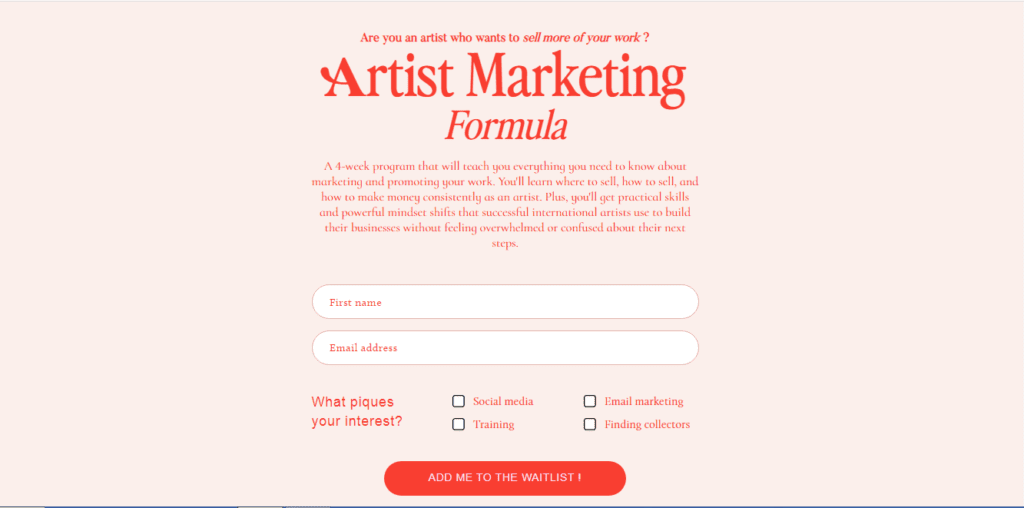1024x508 pixels.
Task: Click the 'What piques your interest?' label
Action: [x=357, y=411]
